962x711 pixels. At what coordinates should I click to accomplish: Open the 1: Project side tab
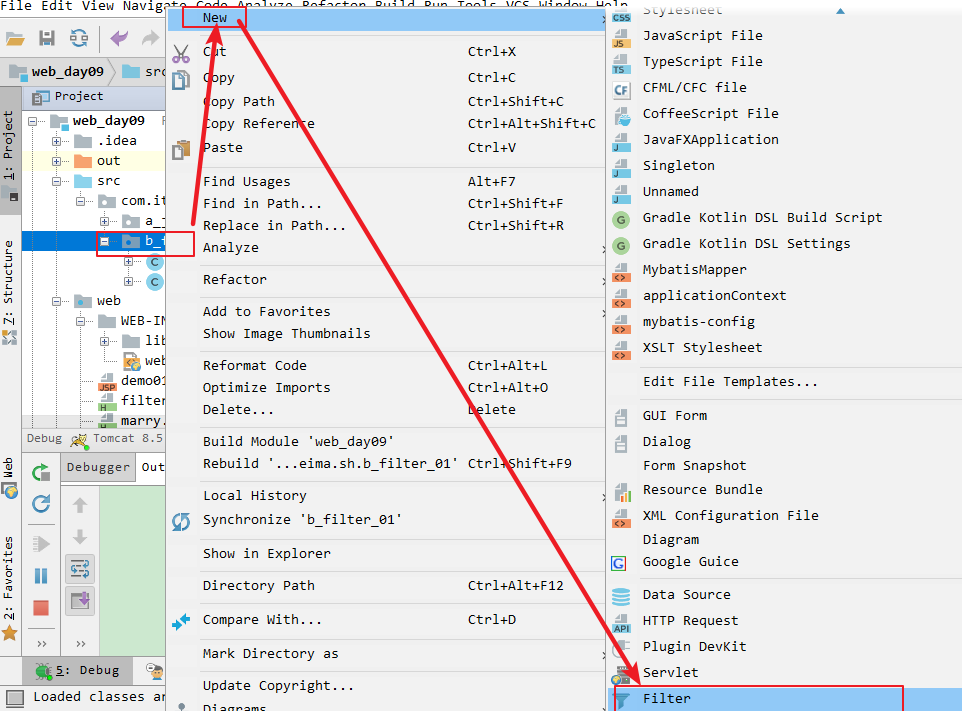pyautogui.click(x=10, y=150)
